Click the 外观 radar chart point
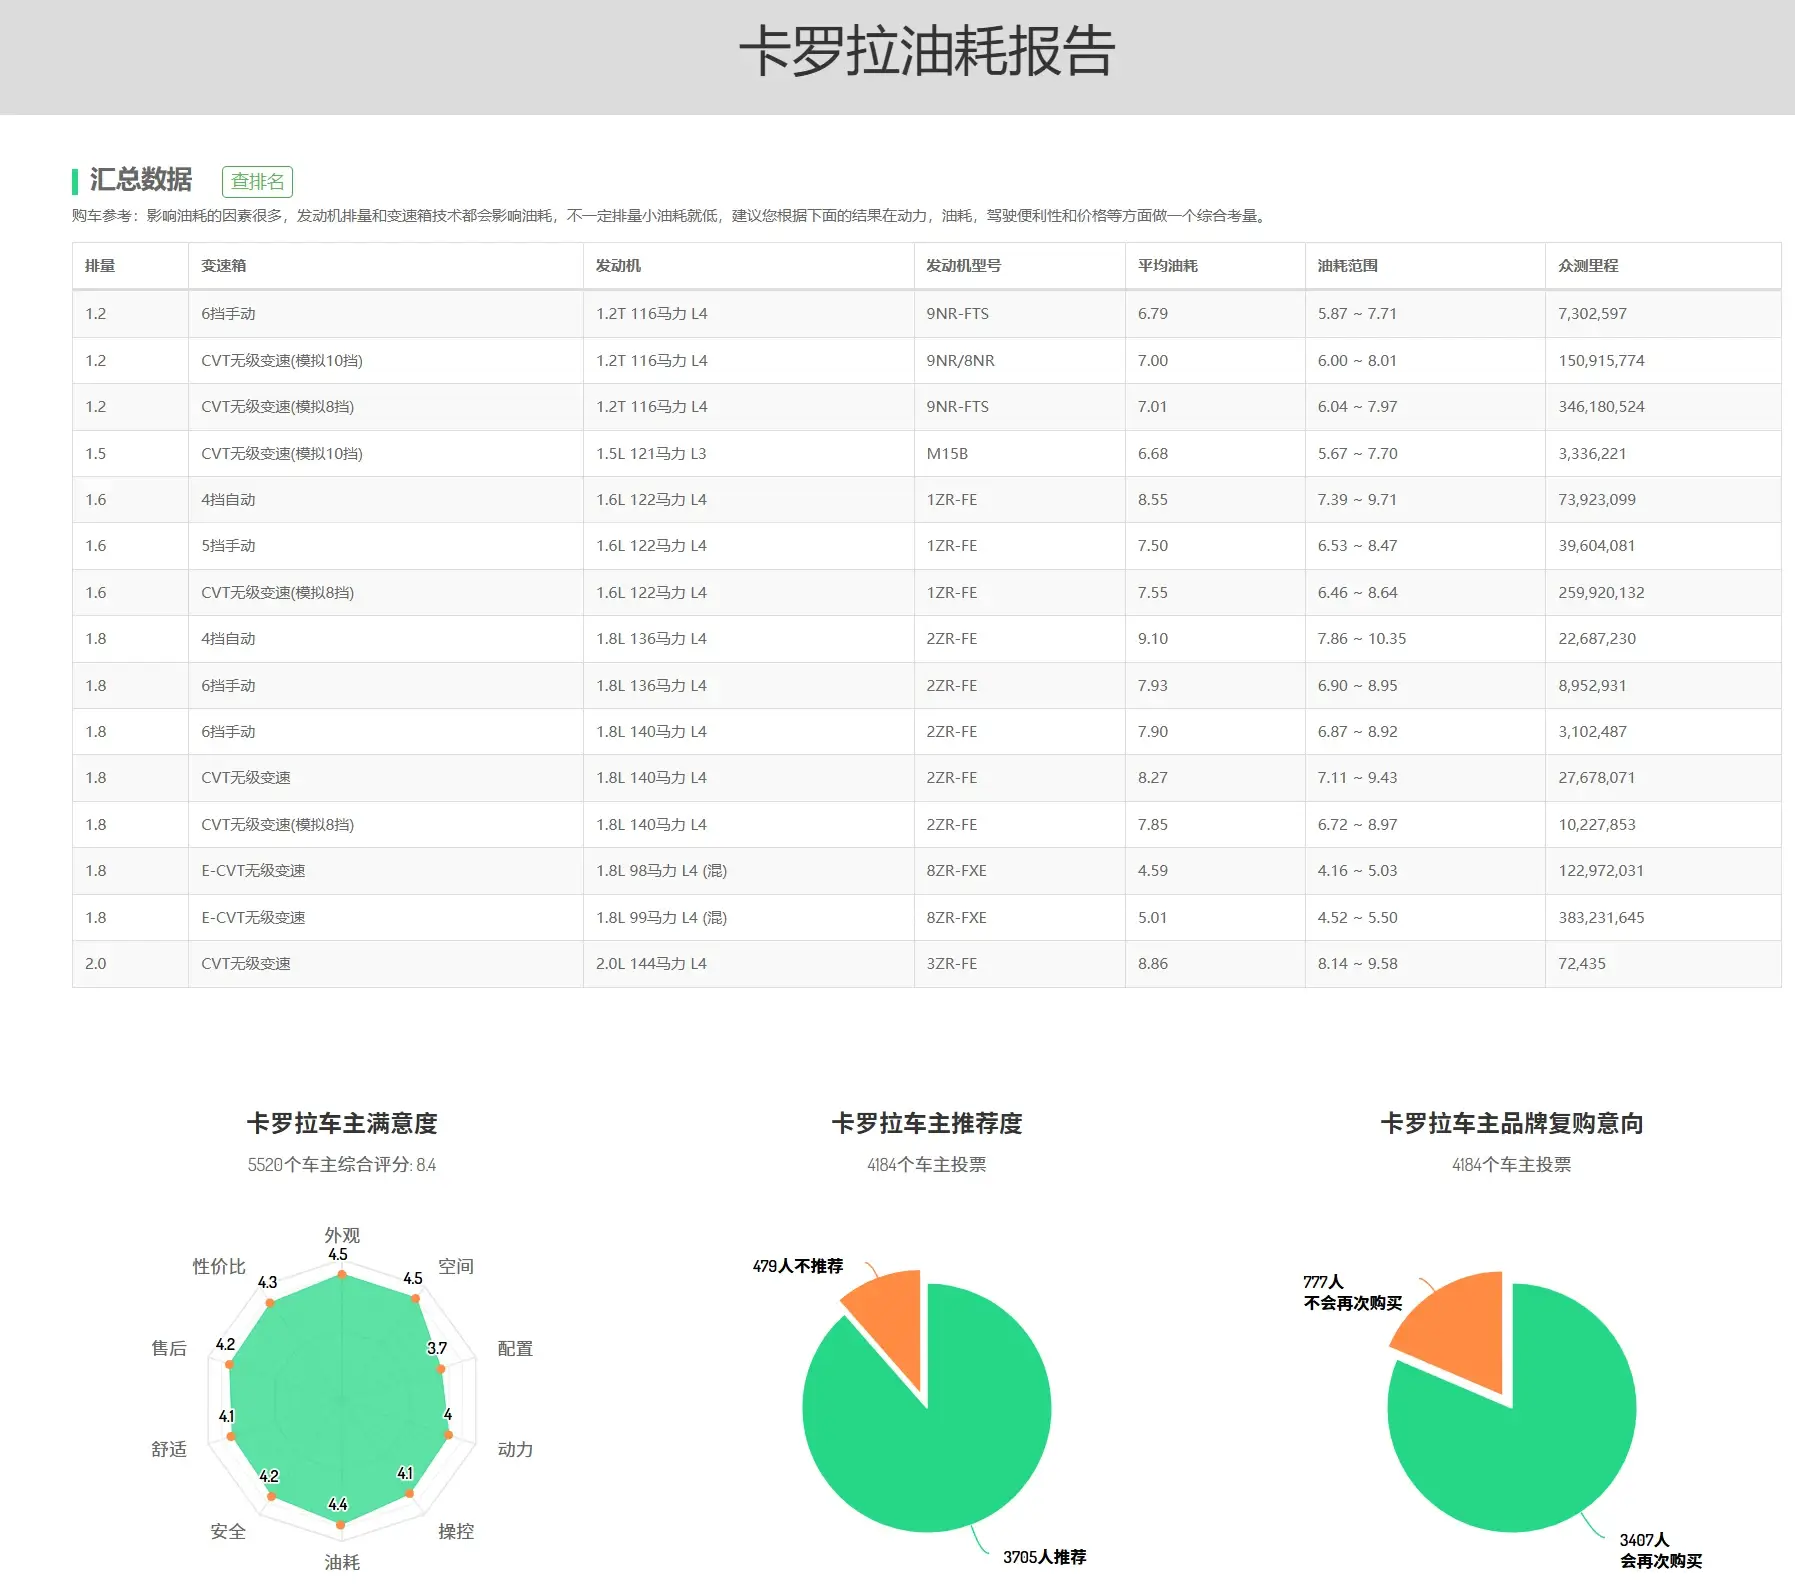The height and width of the screenshot is (1590, 1795). [342, 1274]
